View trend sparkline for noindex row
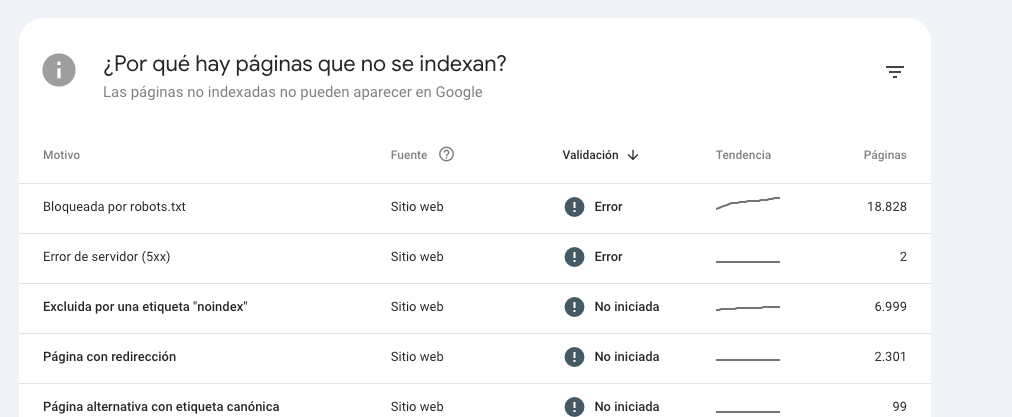 pyautogui.click(x=748, y=308)
